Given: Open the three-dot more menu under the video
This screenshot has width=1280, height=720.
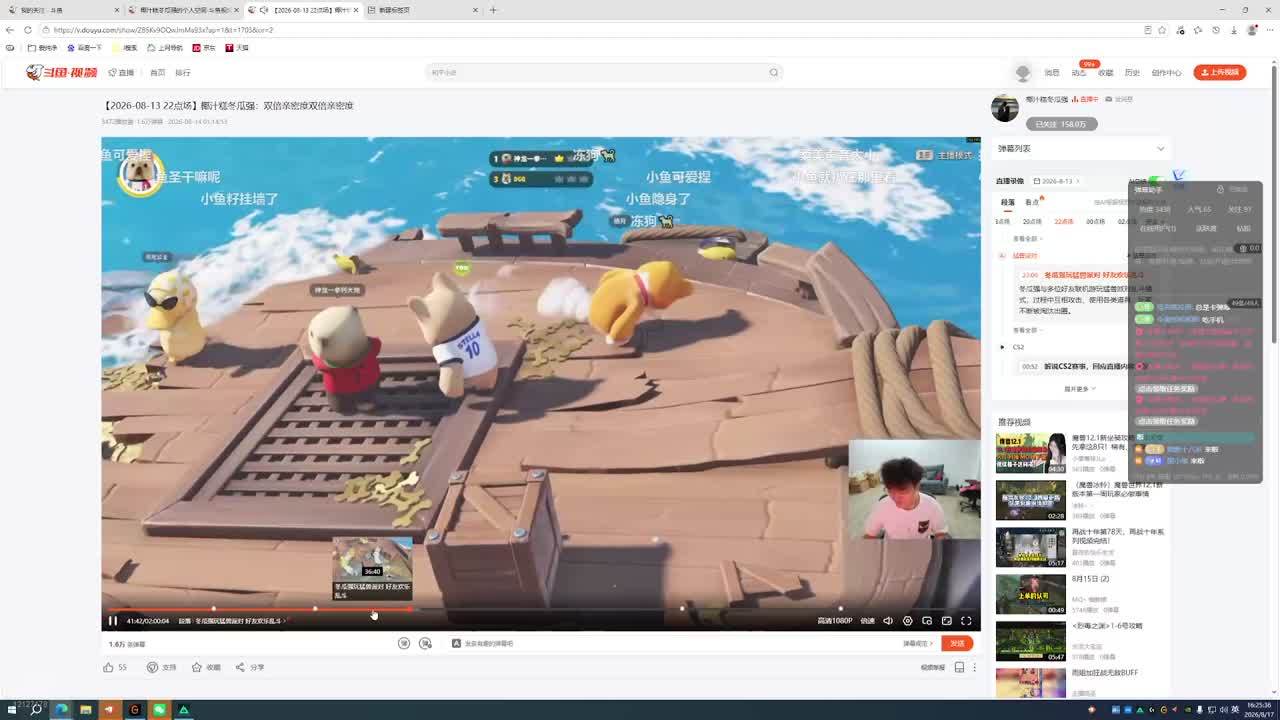Looking at the screenshot, I should click(974, 667).
